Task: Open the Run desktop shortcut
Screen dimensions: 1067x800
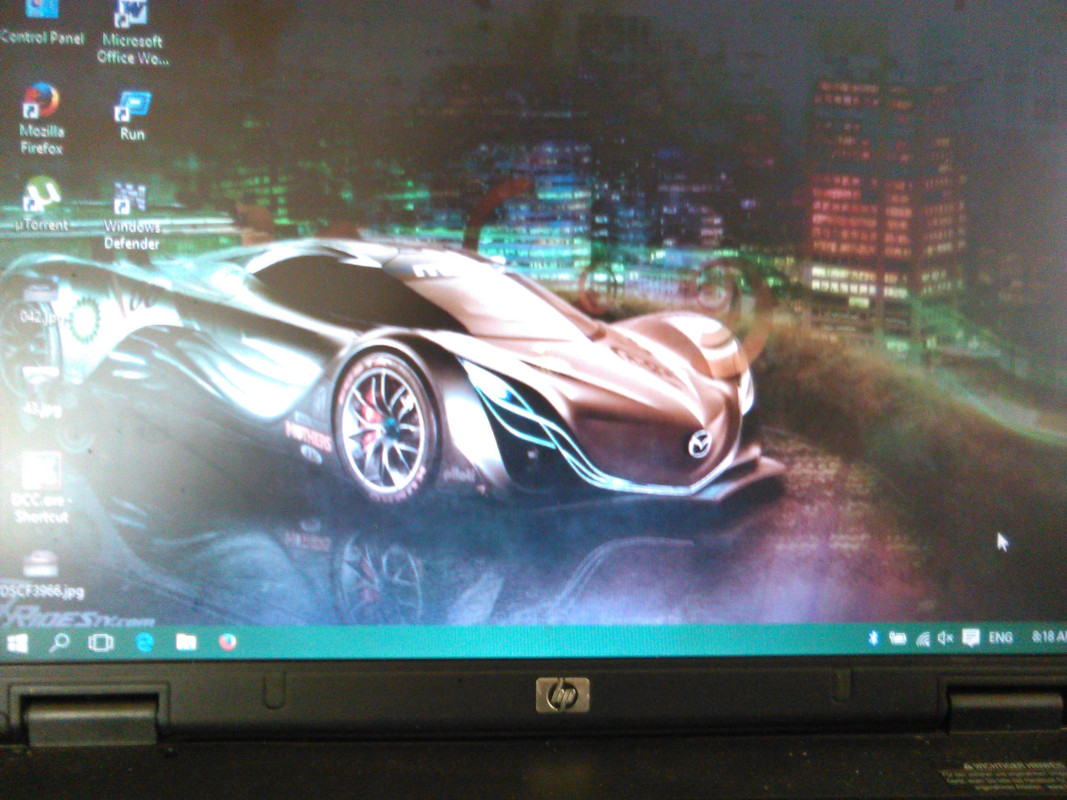Action: [132, 116]
